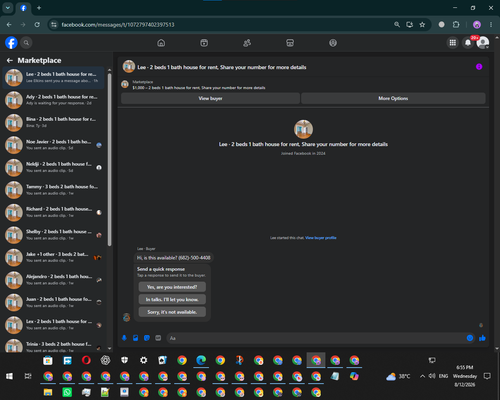
Task: Open the Ady conversation in the list
Action: (x=54, y=100)
